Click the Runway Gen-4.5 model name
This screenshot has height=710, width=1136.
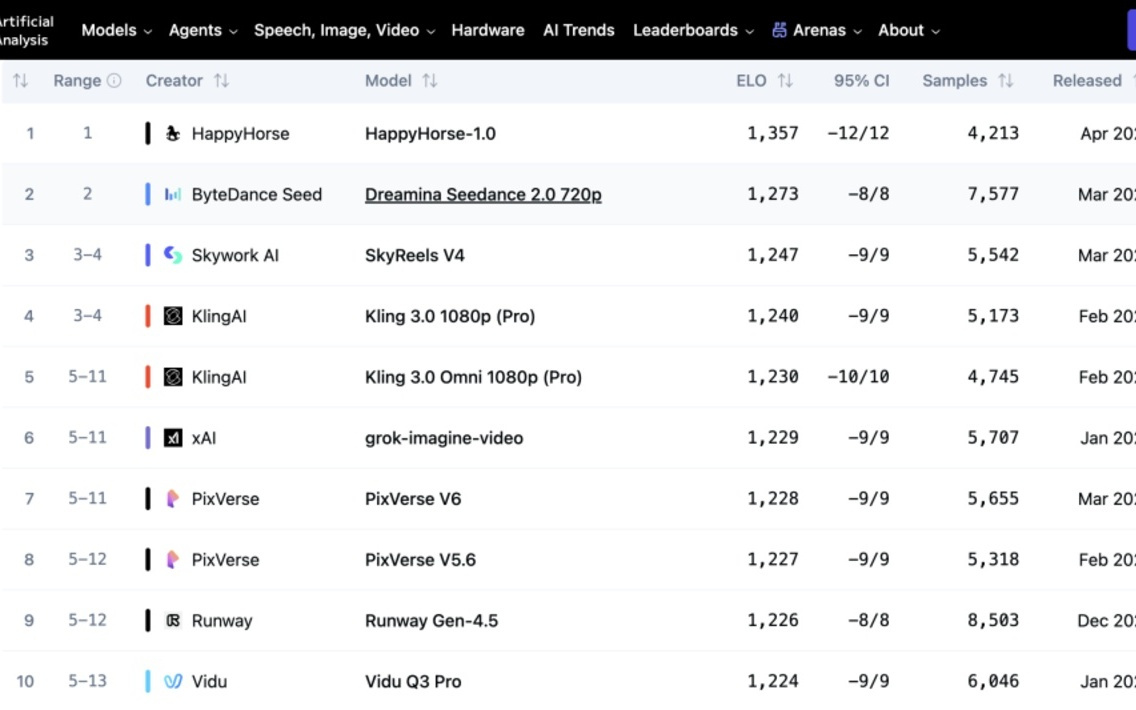431,620
